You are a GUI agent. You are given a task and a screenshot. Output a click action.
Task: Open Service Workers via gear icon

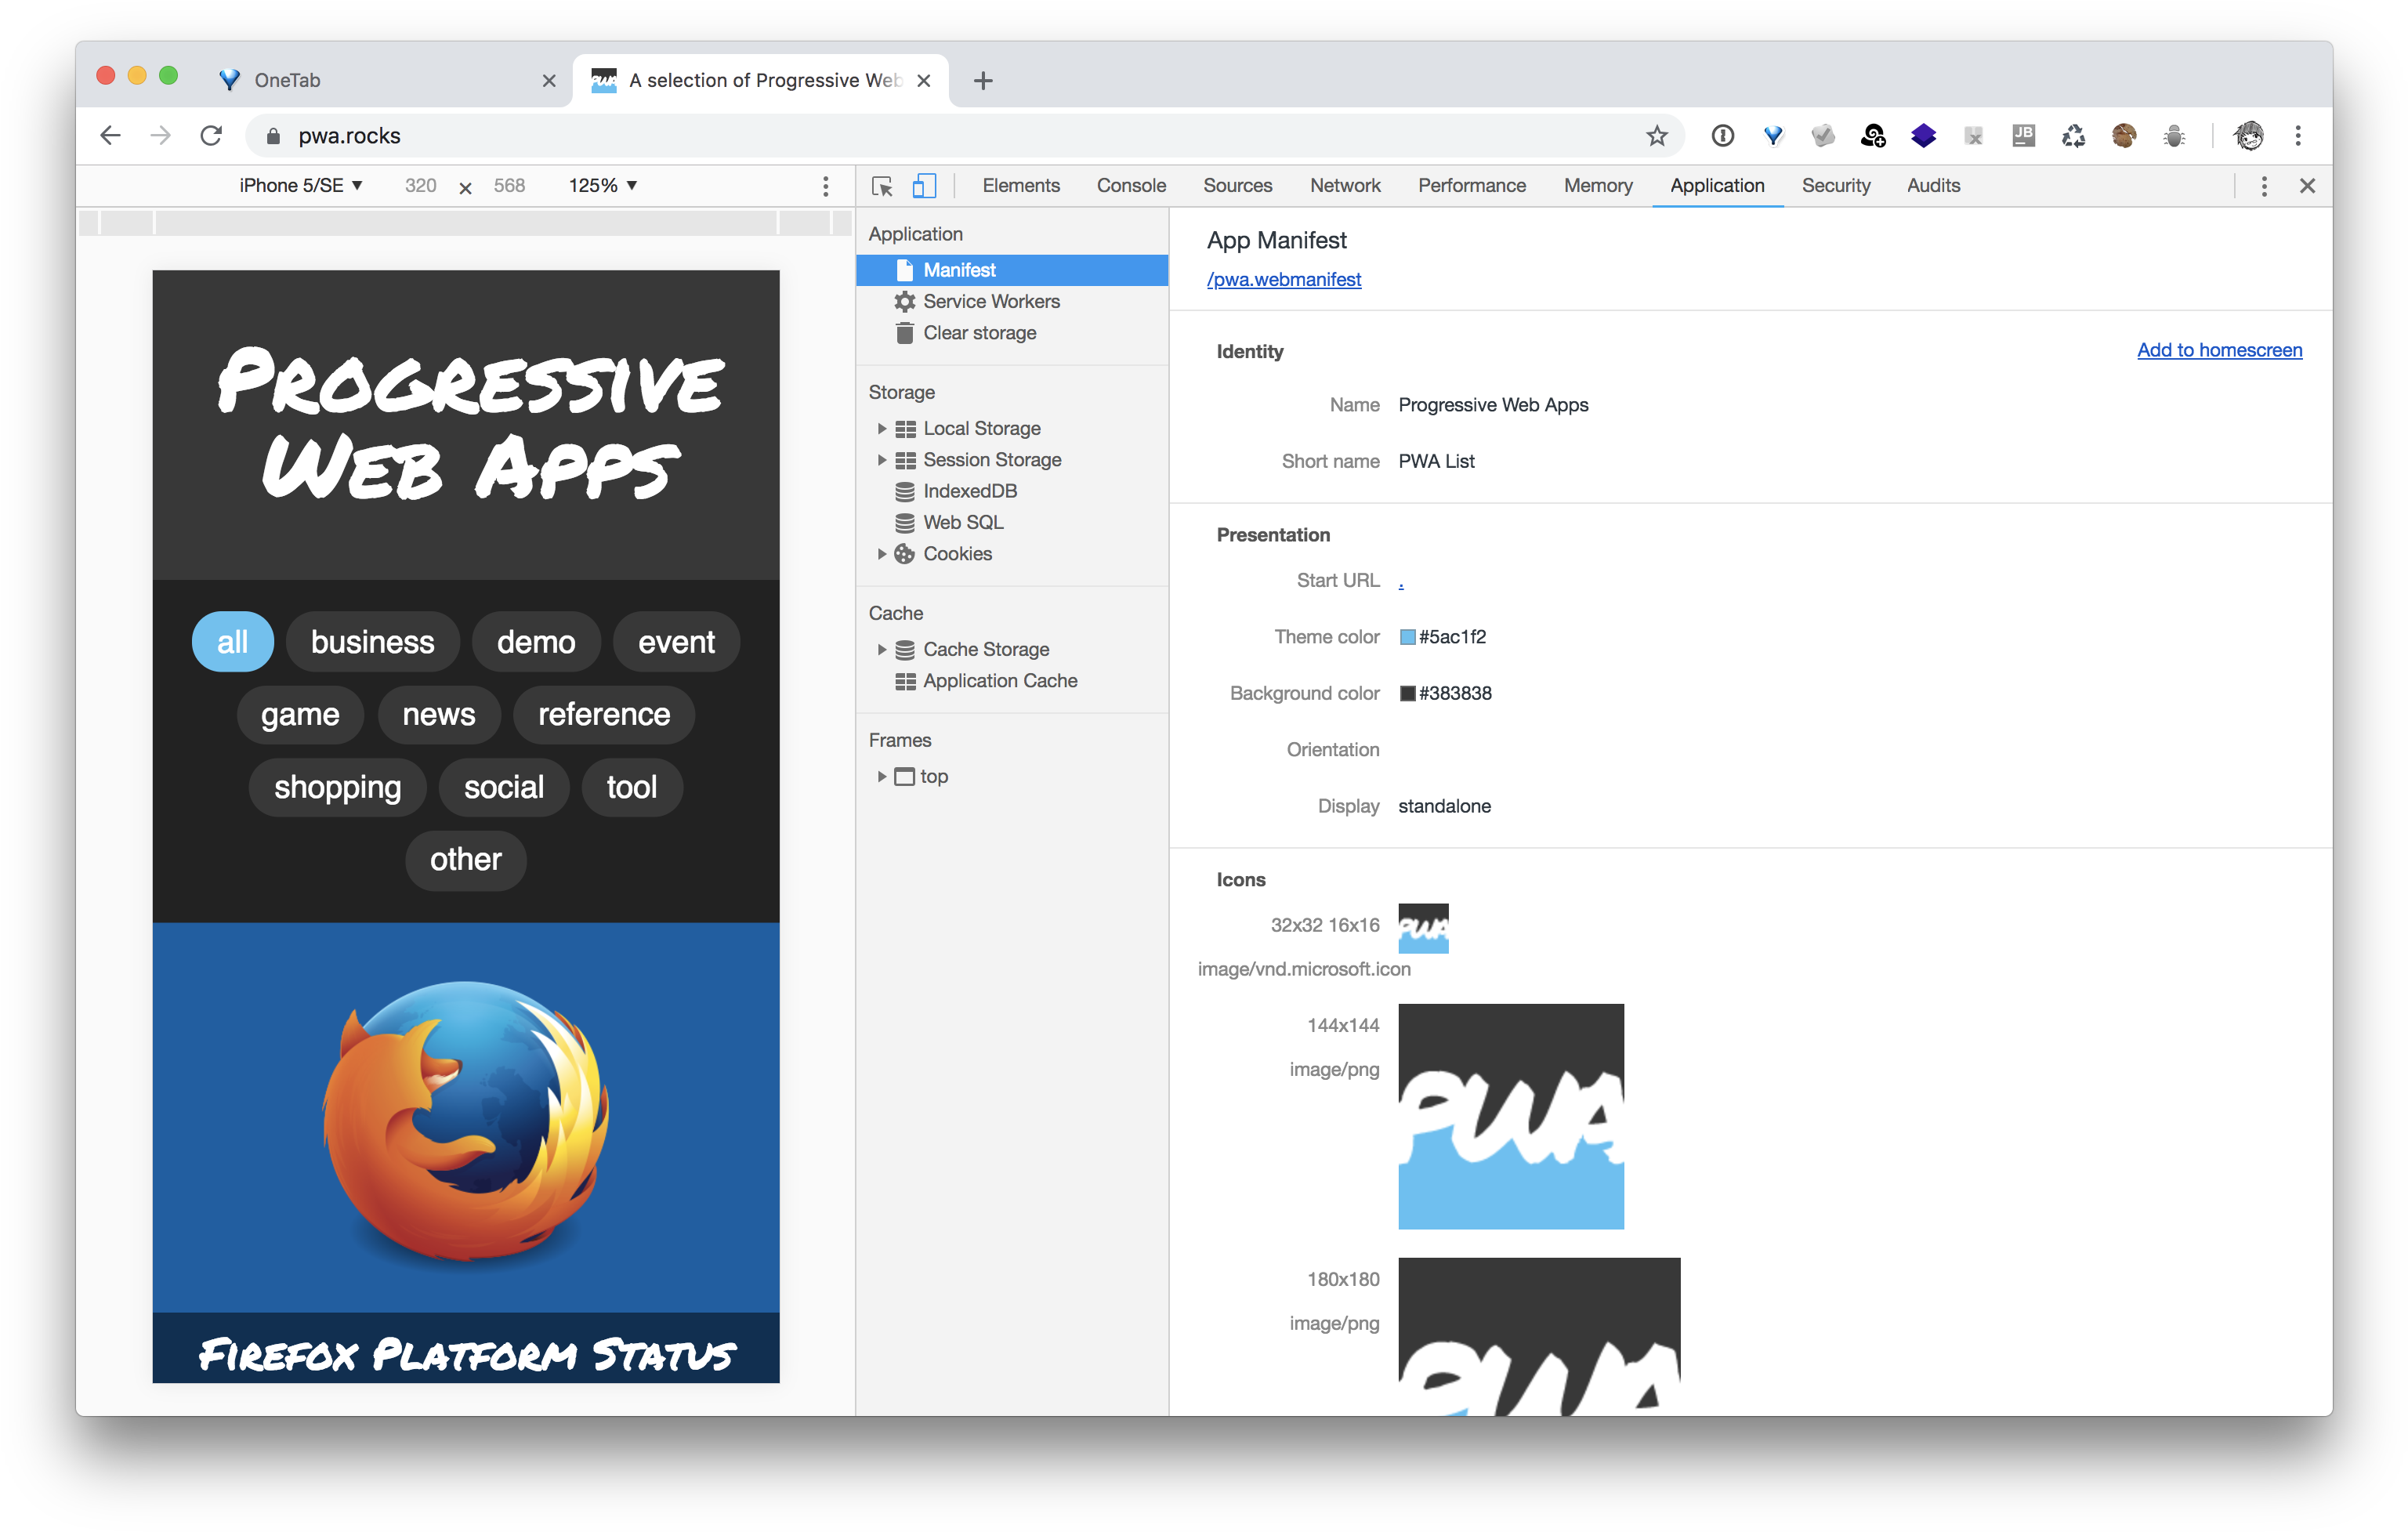904,301
